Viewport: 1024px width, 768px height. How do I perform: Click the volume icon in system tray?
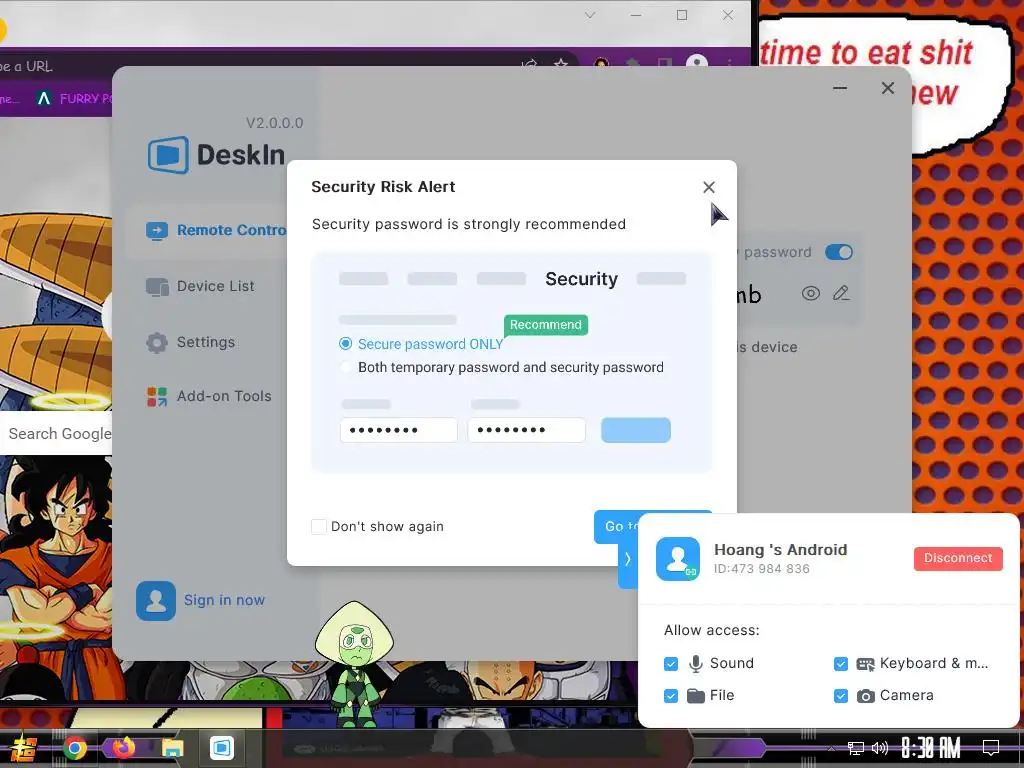[879, 747]
